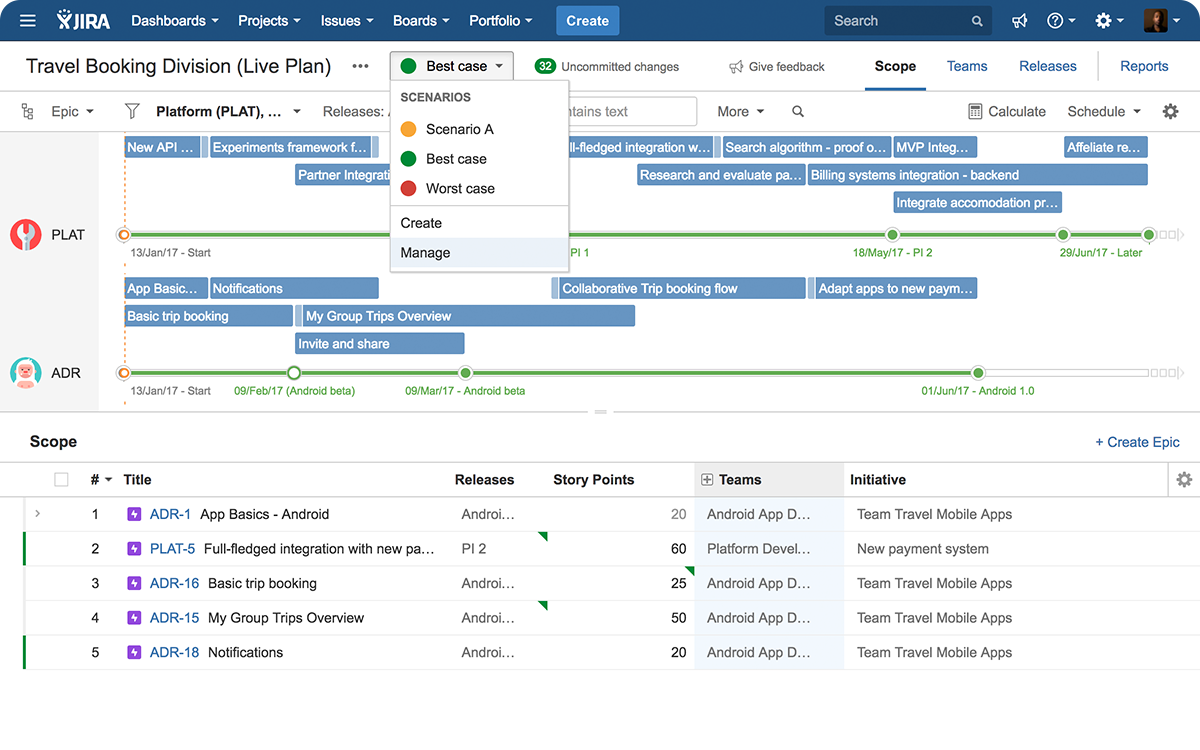Open the help question mark menu
The width and height of the screenshot is (1200, 750).
[1061, 21]
